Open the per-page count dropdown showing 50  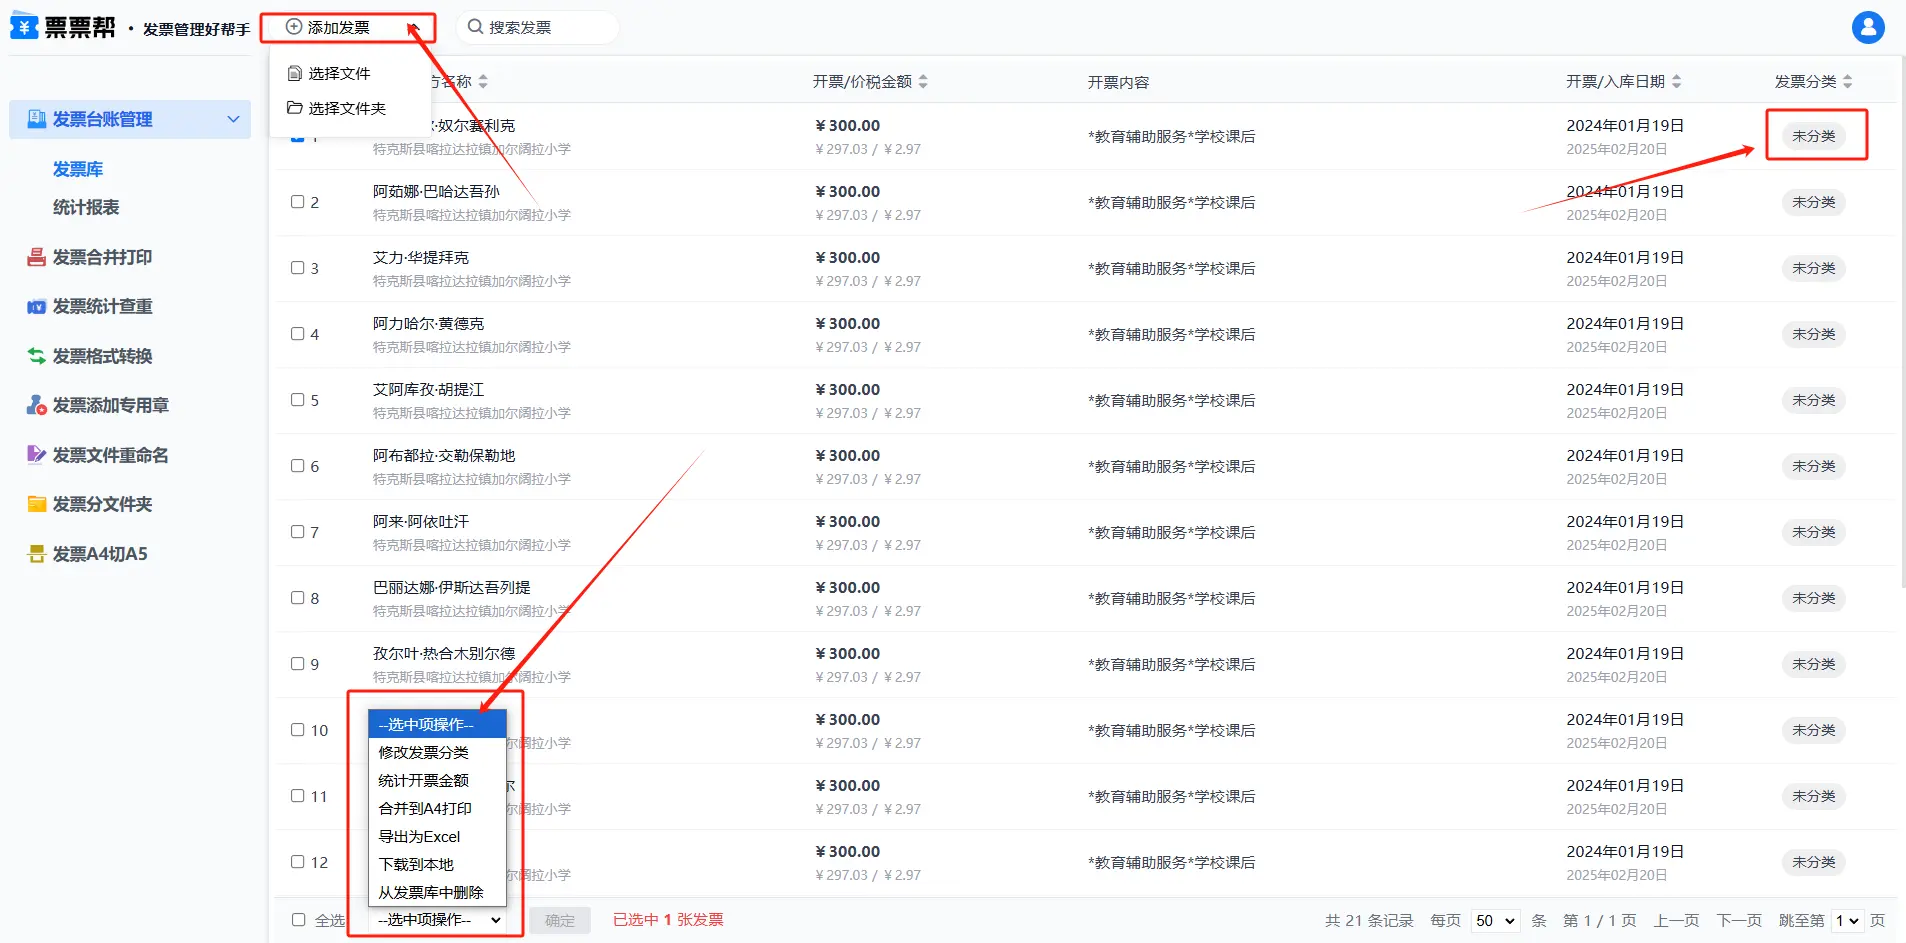click(1495, 920)
